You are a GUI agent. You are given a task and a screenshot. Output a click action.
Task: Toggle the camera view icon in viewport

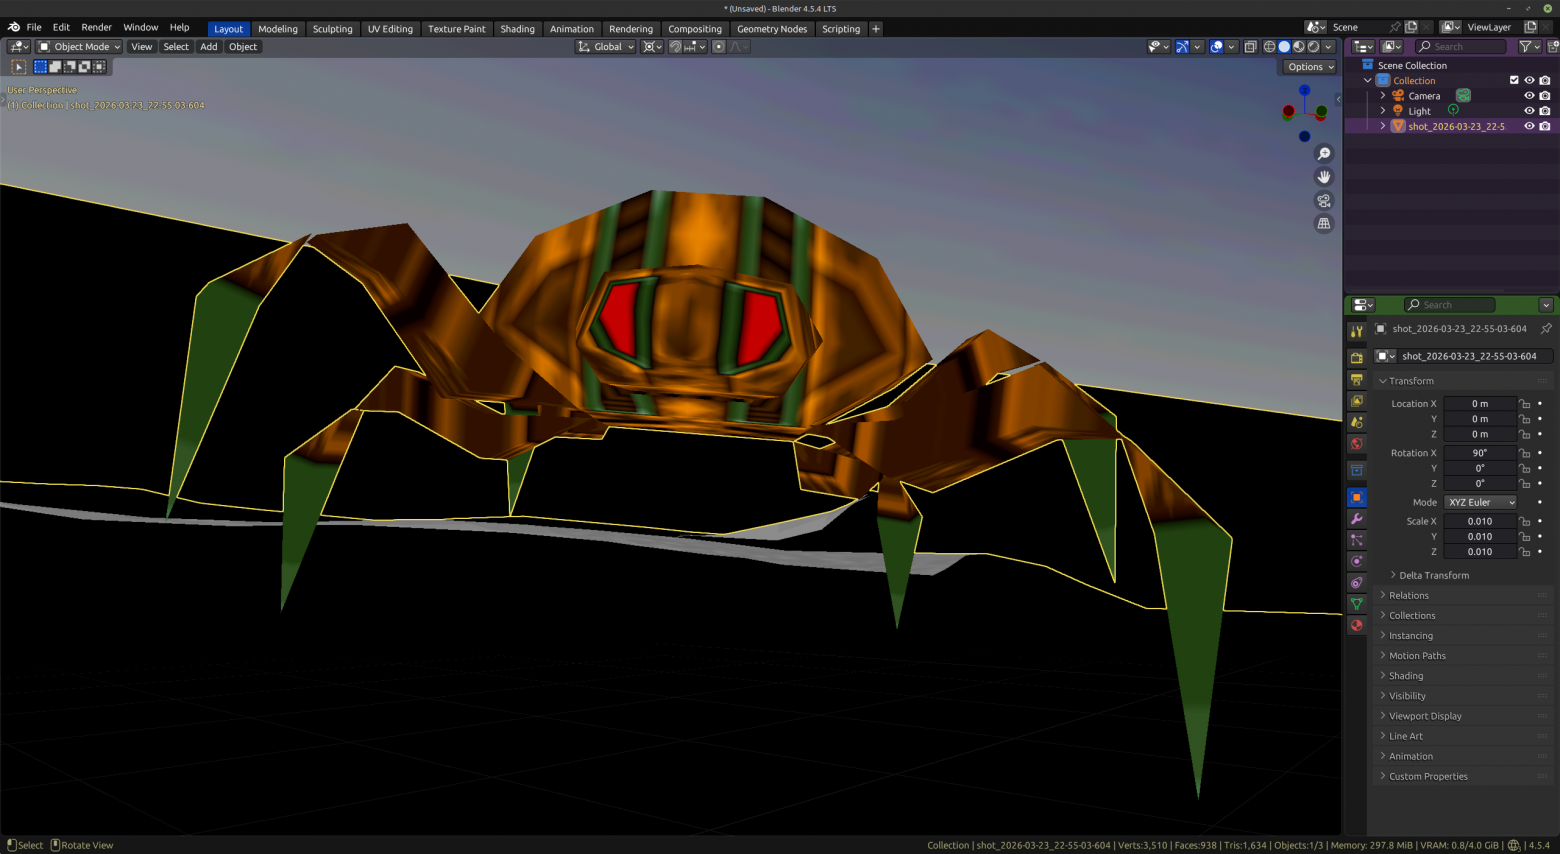click(1324, 200)
